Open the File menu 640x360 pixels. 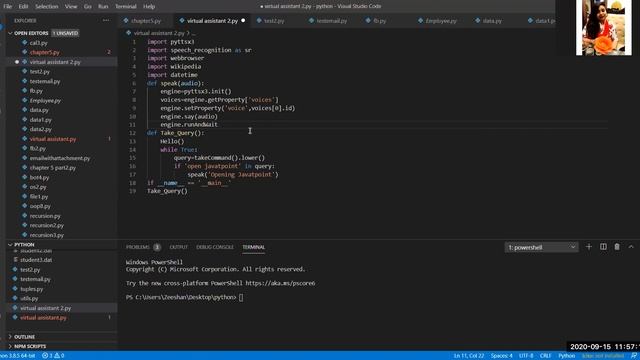[x=7, y=7]
